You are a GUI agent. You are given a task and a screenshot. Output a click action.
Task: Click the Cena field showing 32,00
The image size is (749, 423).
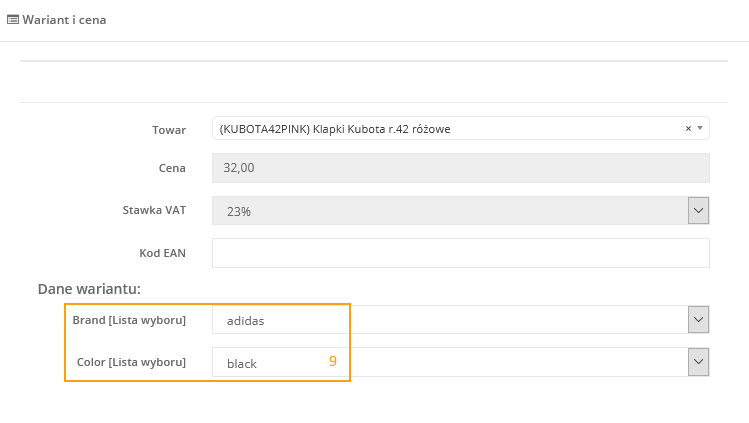(460, 168)
